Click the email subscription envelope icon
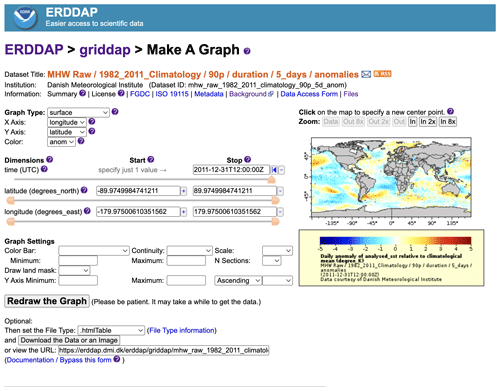This screenshot has width=500, height=391. pos(366,74)
